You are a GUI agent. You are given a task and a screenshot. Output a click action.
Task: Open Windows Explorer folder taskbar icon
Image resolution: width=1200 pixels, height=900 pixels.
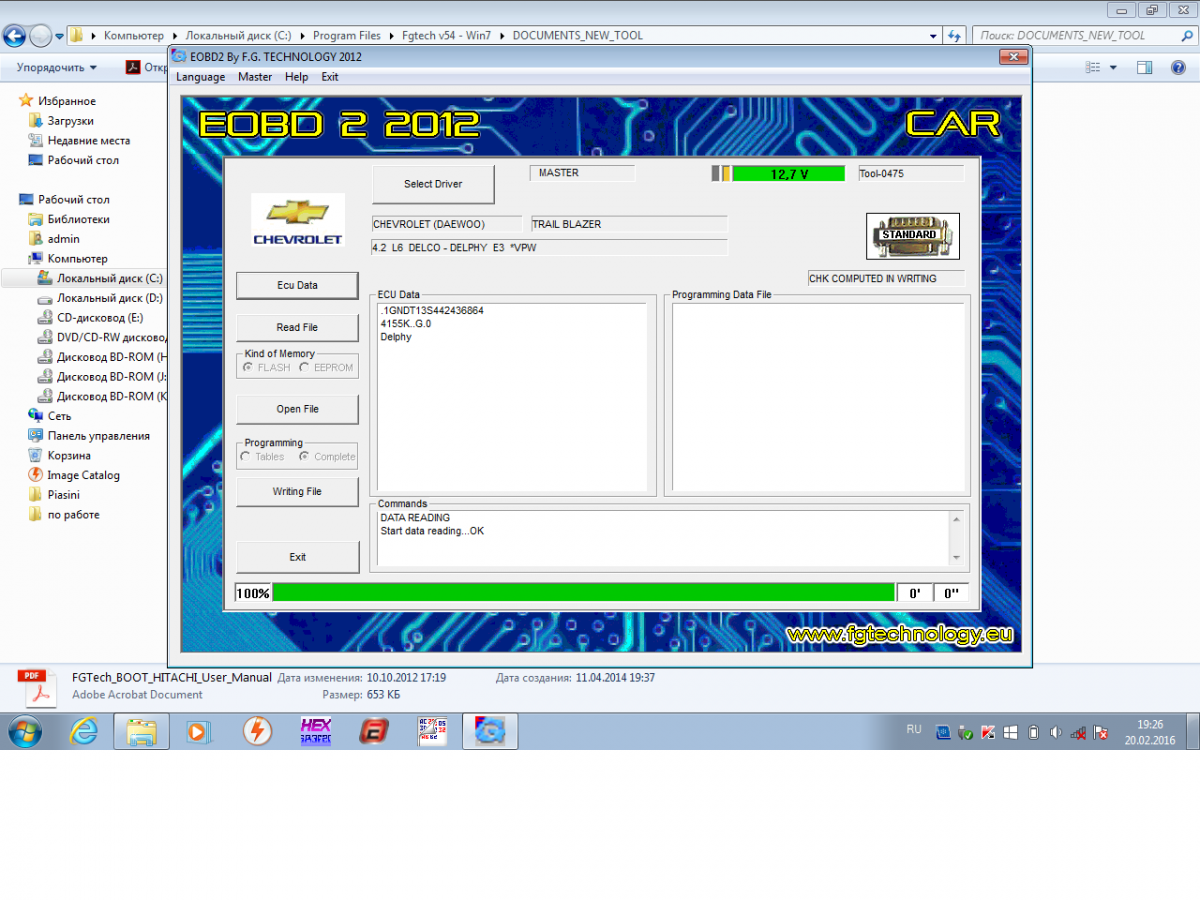coord(141,732)
